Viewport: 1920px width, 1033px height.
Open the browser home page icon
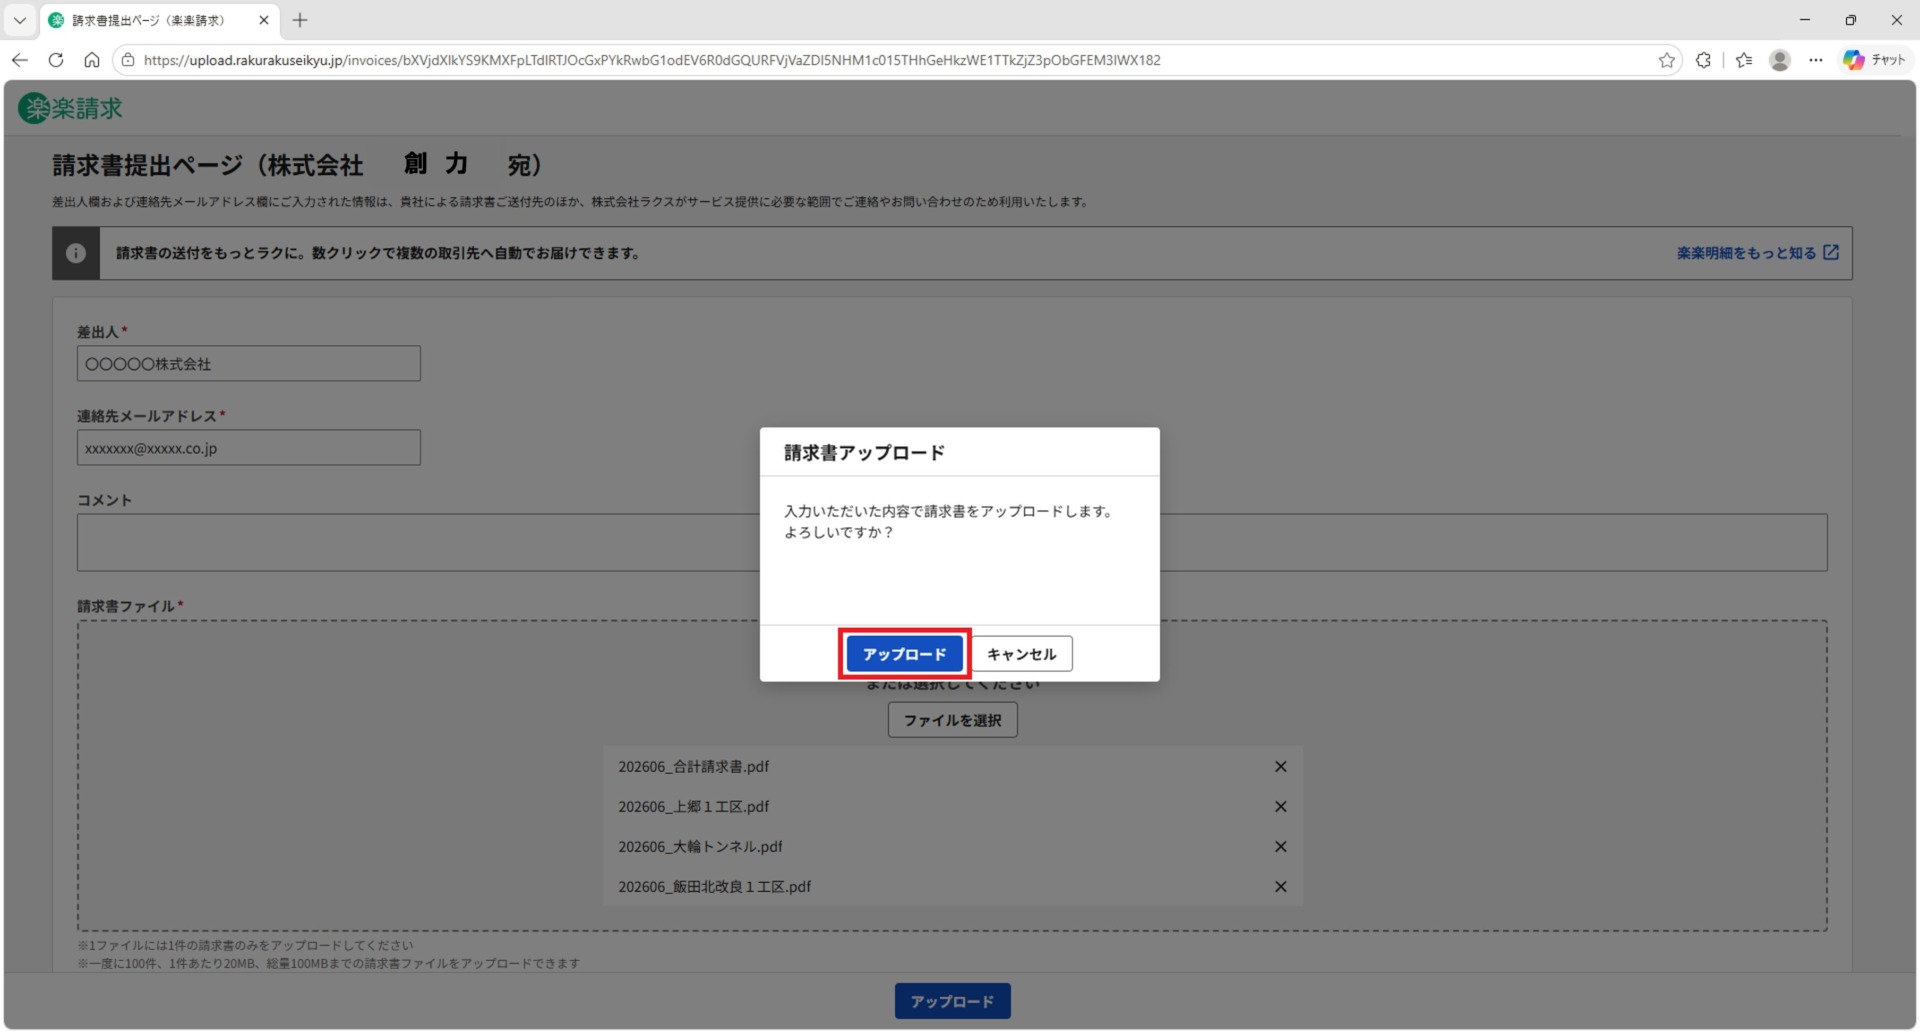click(x=92, y=60)
